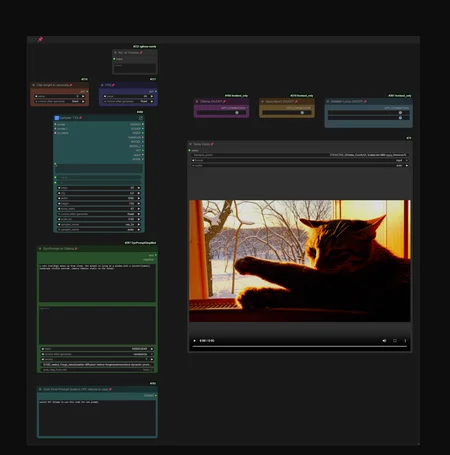
Task: Click the pink pin icon at group's top-left corner
Action: [40, 39]
